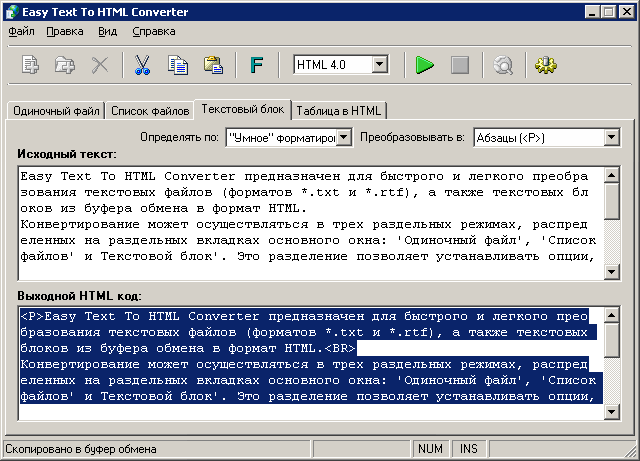Click status text "Скопировано в буфер обмена"
The image size is (640, 461).
tap(81, 449)
